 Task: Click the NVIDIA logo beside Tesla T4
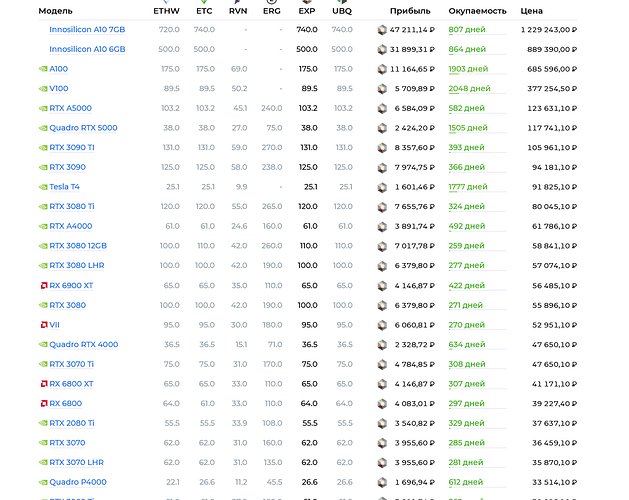point(43,187)
